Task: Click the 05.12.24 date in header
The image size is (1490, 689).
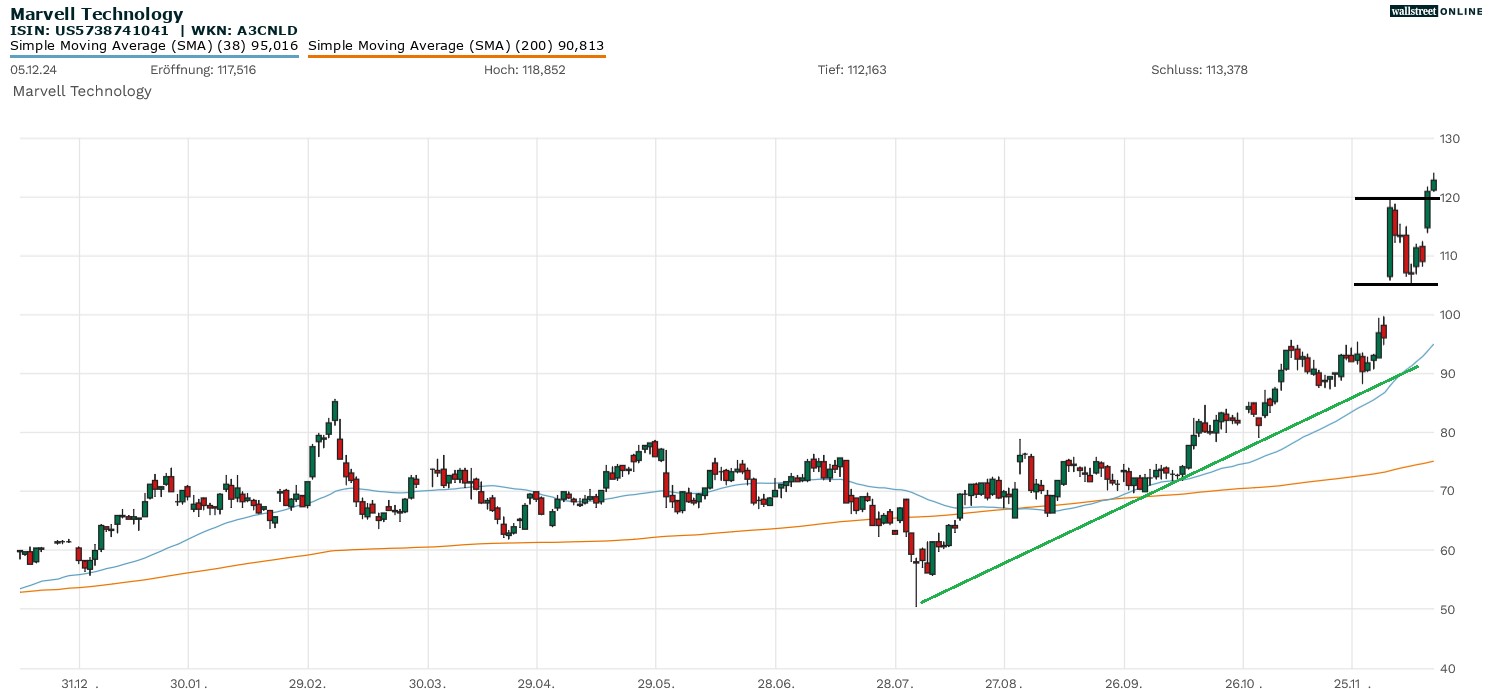Action: pyautogui.click(x=33, y=70)
